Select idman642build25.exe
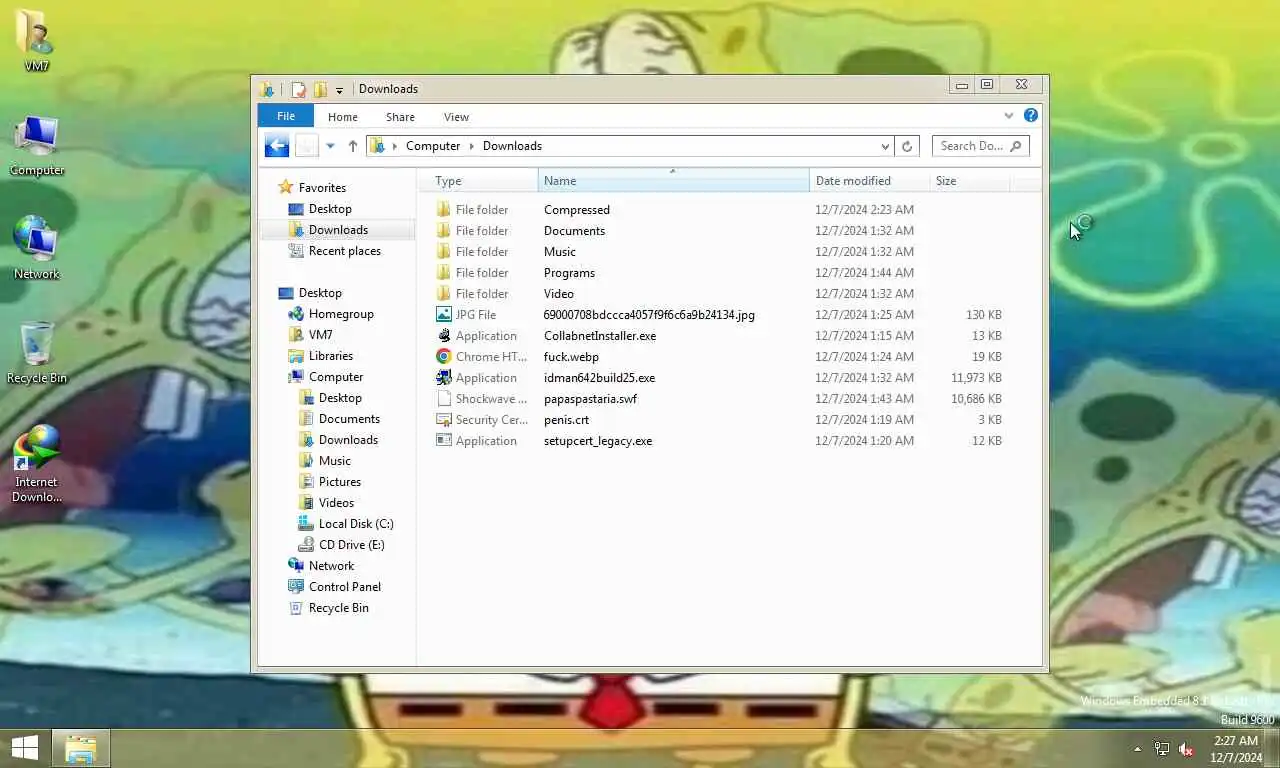 tap(599, 378)
